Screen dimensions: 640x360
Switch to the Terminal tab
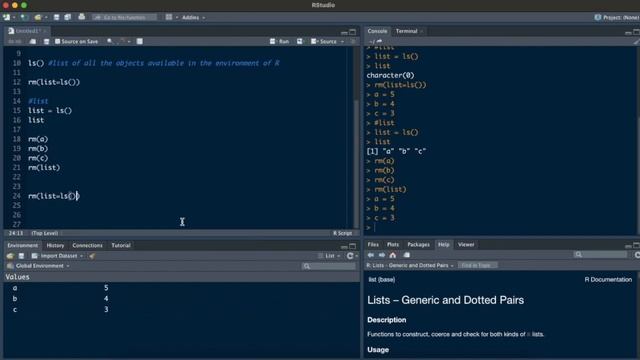(407, 31)
